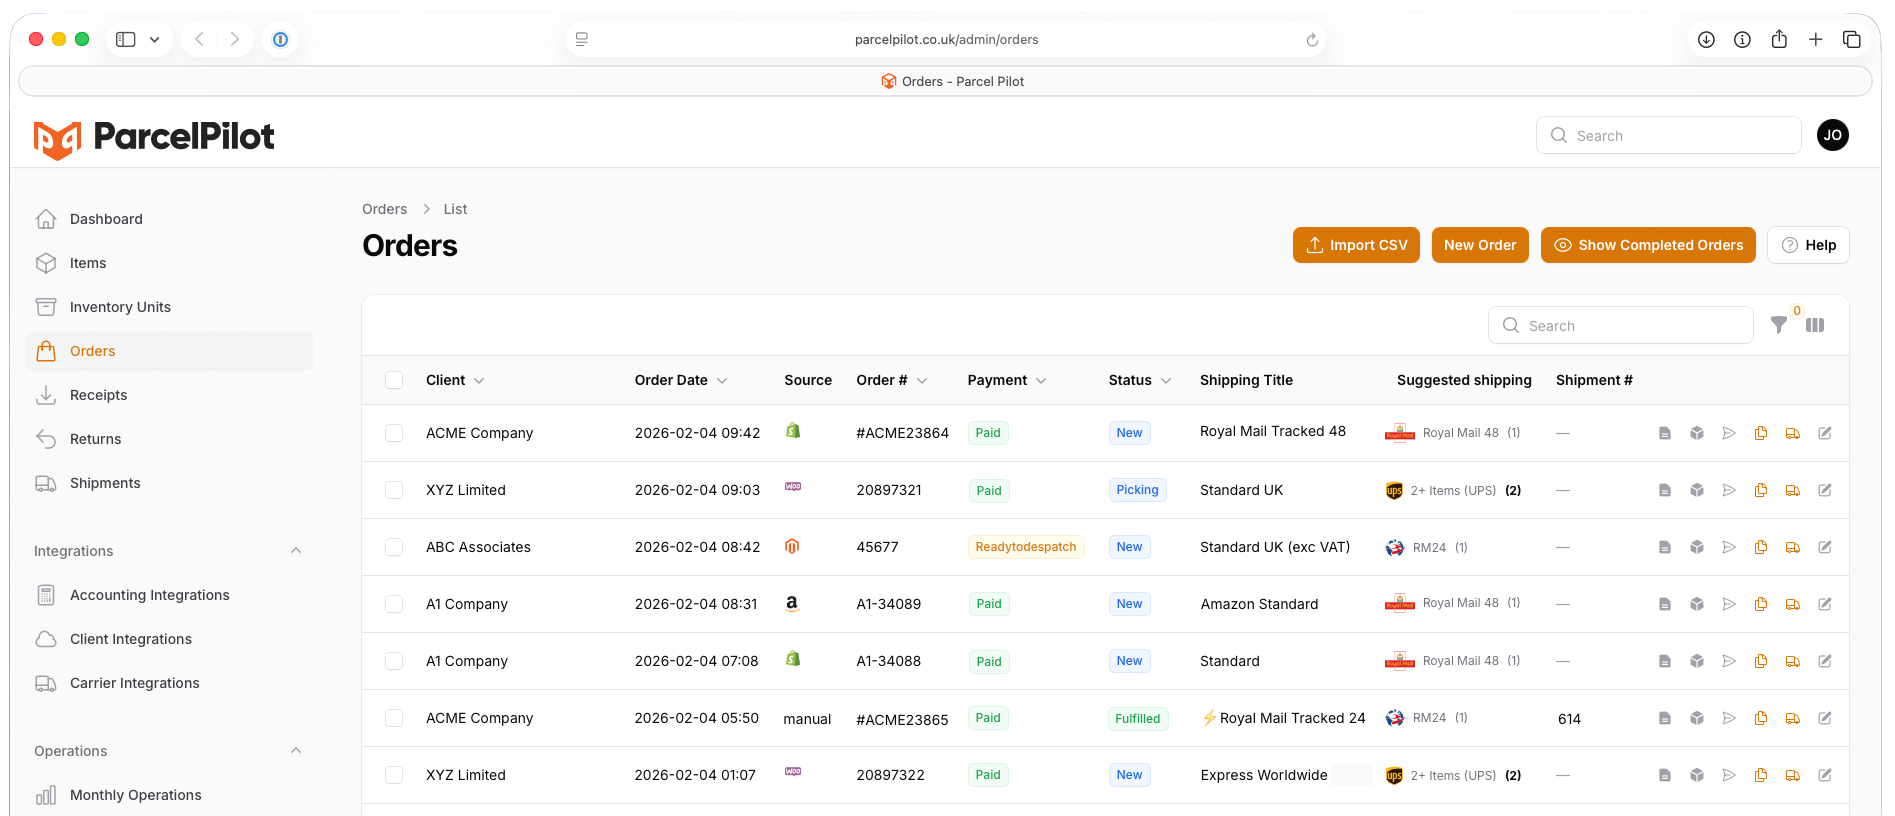1895x816 pixels.
Task: Sort by Order Date column header
Action: pyautogui.click(x=681, y=380)
